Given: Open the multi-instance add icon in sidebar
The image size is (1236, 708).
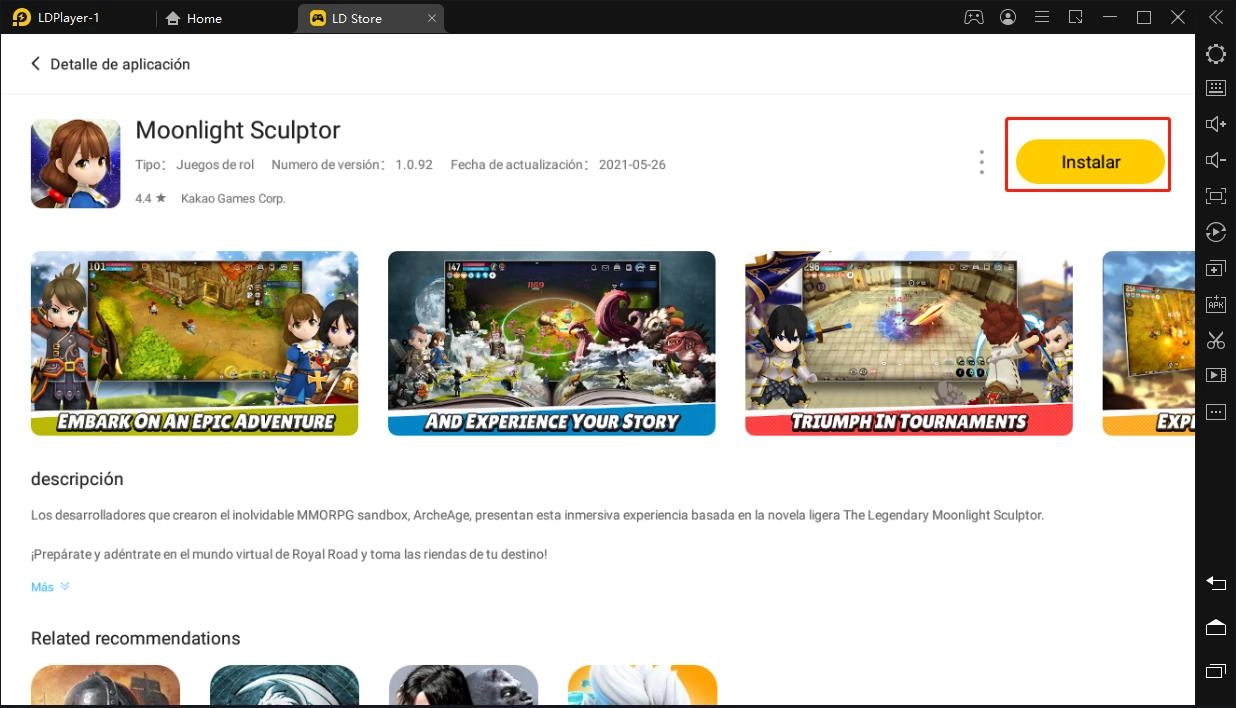Looking at the screenshot, I should 1216,268.
